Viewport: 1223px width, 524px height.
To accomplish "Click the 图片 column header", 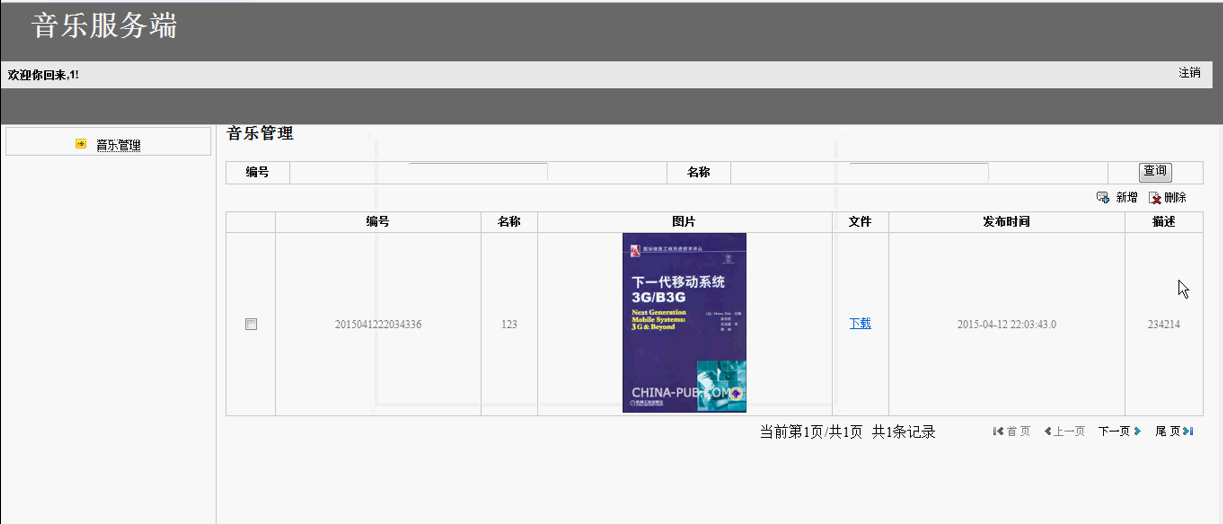I will click(684, 222).
